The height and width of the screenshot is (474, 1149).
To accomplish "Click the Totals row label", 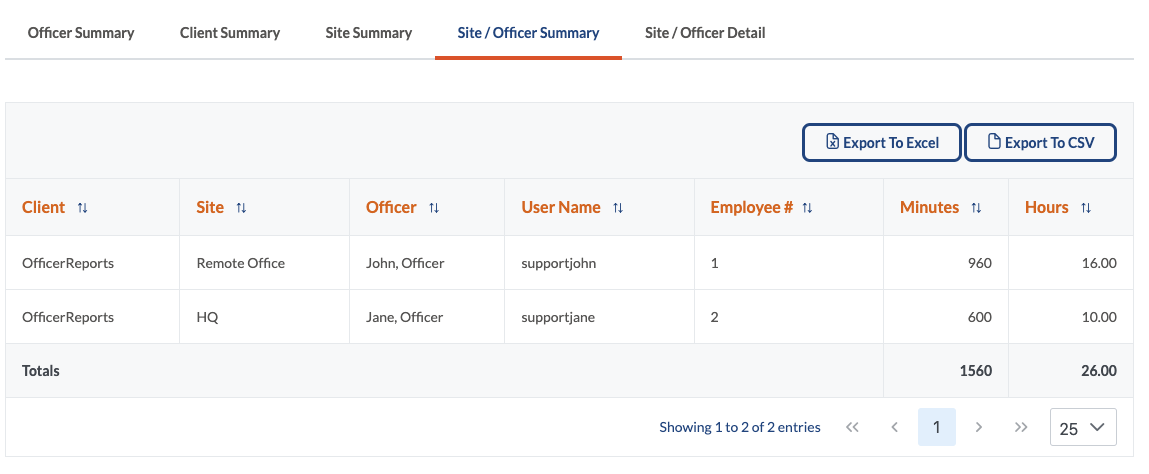I will [x=41, y=371].
